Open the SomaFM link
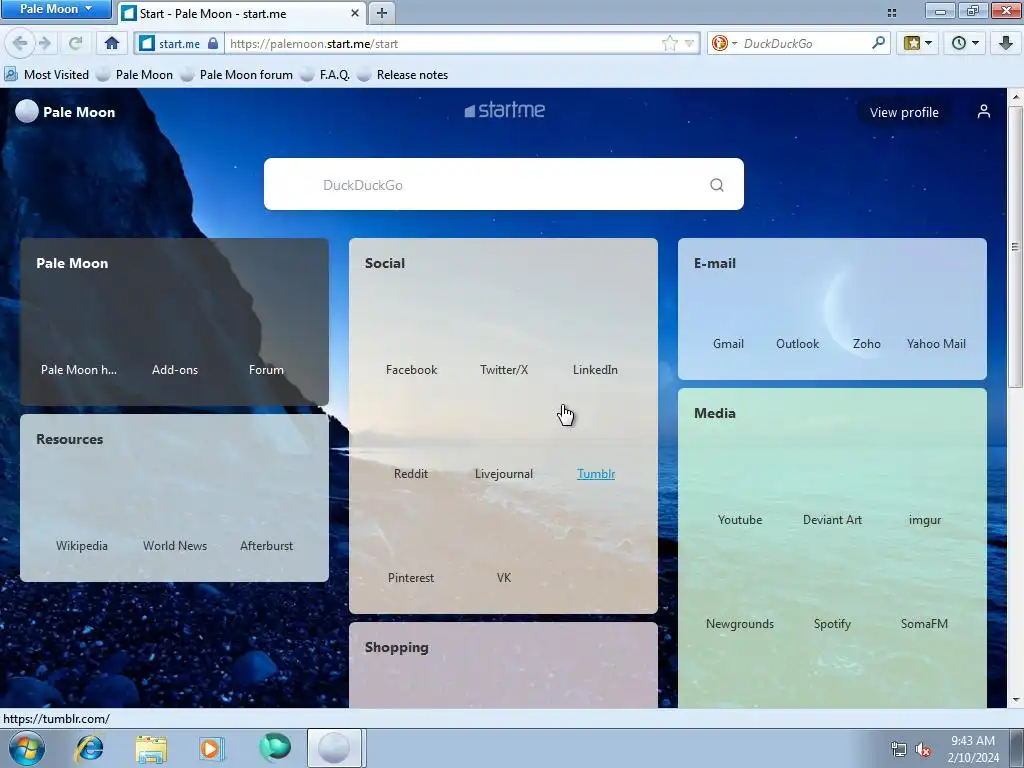Image resolution: width=1024 pixels, height=768 pixels. coord(924,624)
